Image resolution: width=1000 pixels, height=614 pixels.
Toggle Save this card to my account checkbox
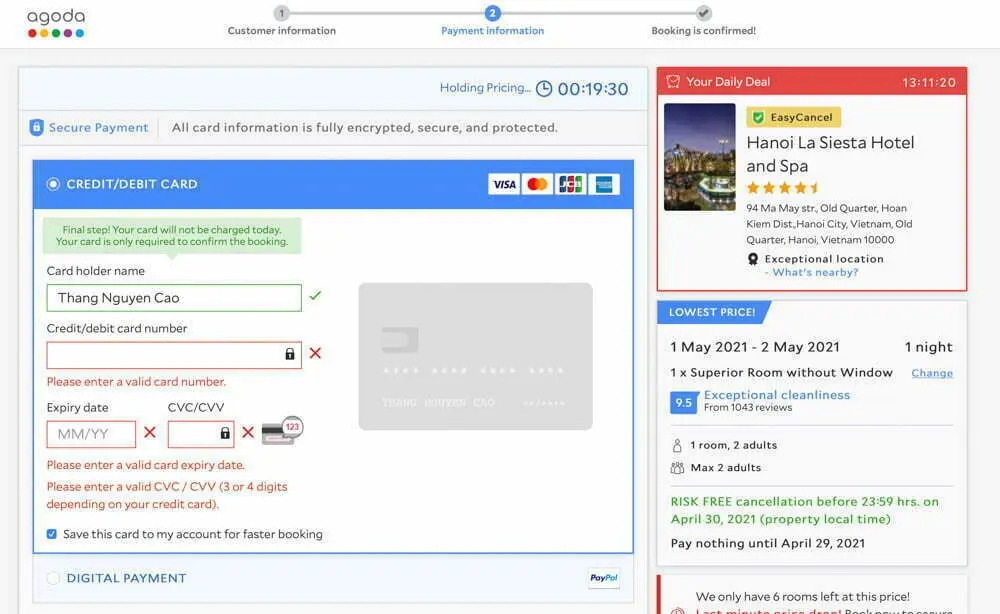(52, 534)
